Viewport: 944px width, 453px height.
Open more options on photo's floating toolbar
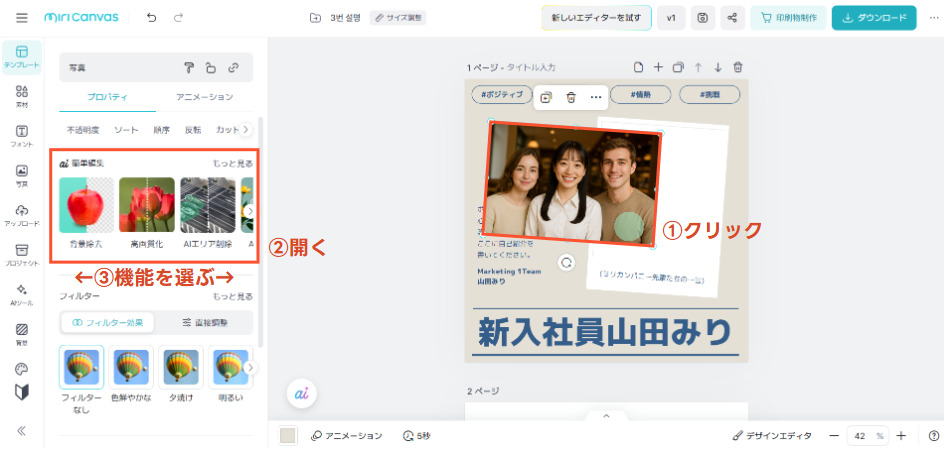pyautogui.click(x=596, y=98)
